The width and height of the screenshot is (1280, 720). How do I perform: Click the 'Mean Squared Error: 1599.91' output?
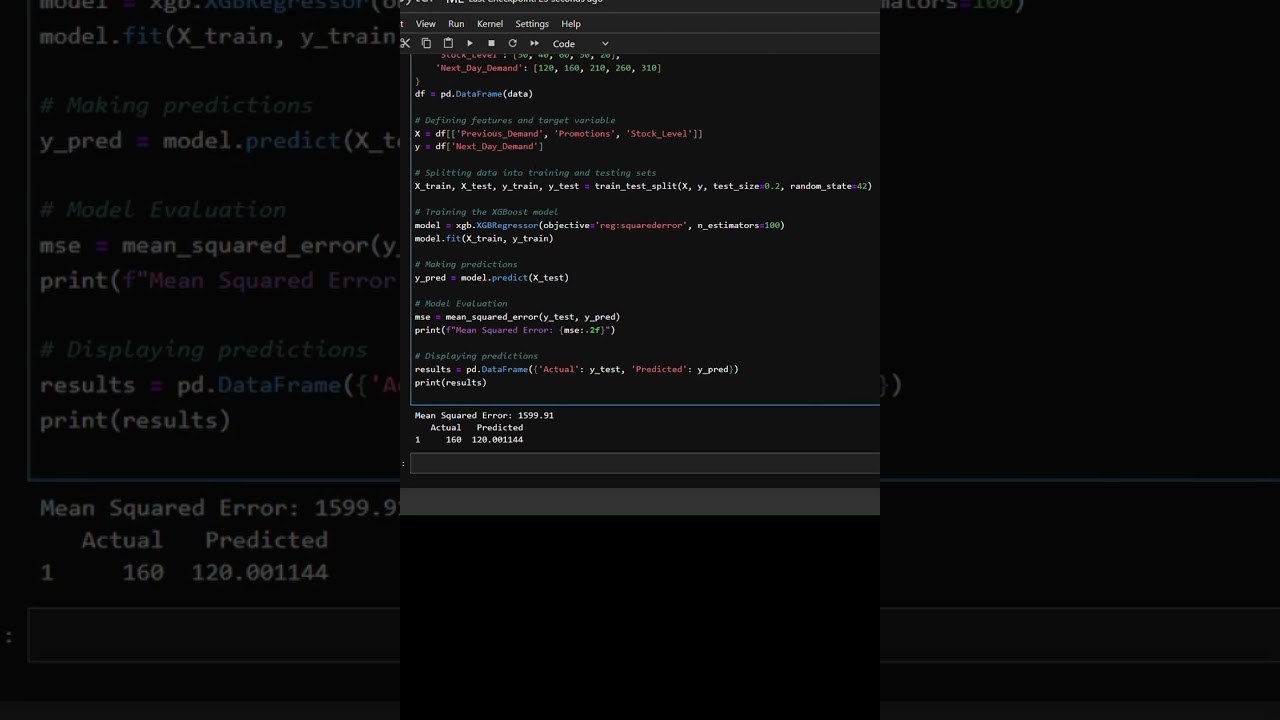tap(484, 415)
